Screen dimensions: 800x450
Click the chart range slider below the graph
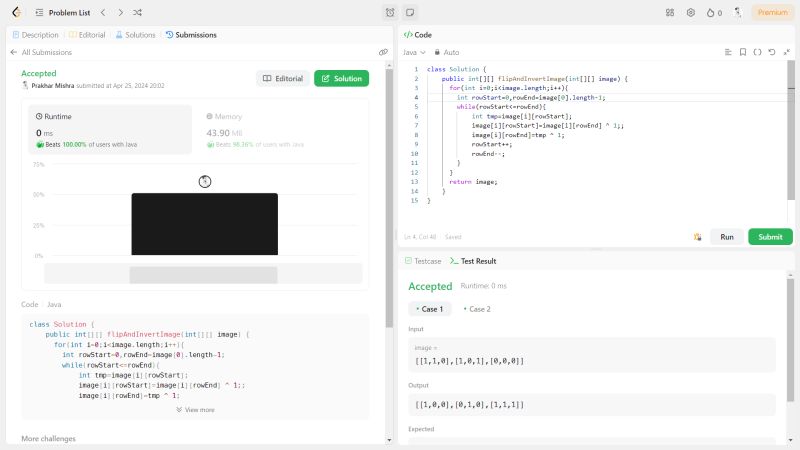203,274
